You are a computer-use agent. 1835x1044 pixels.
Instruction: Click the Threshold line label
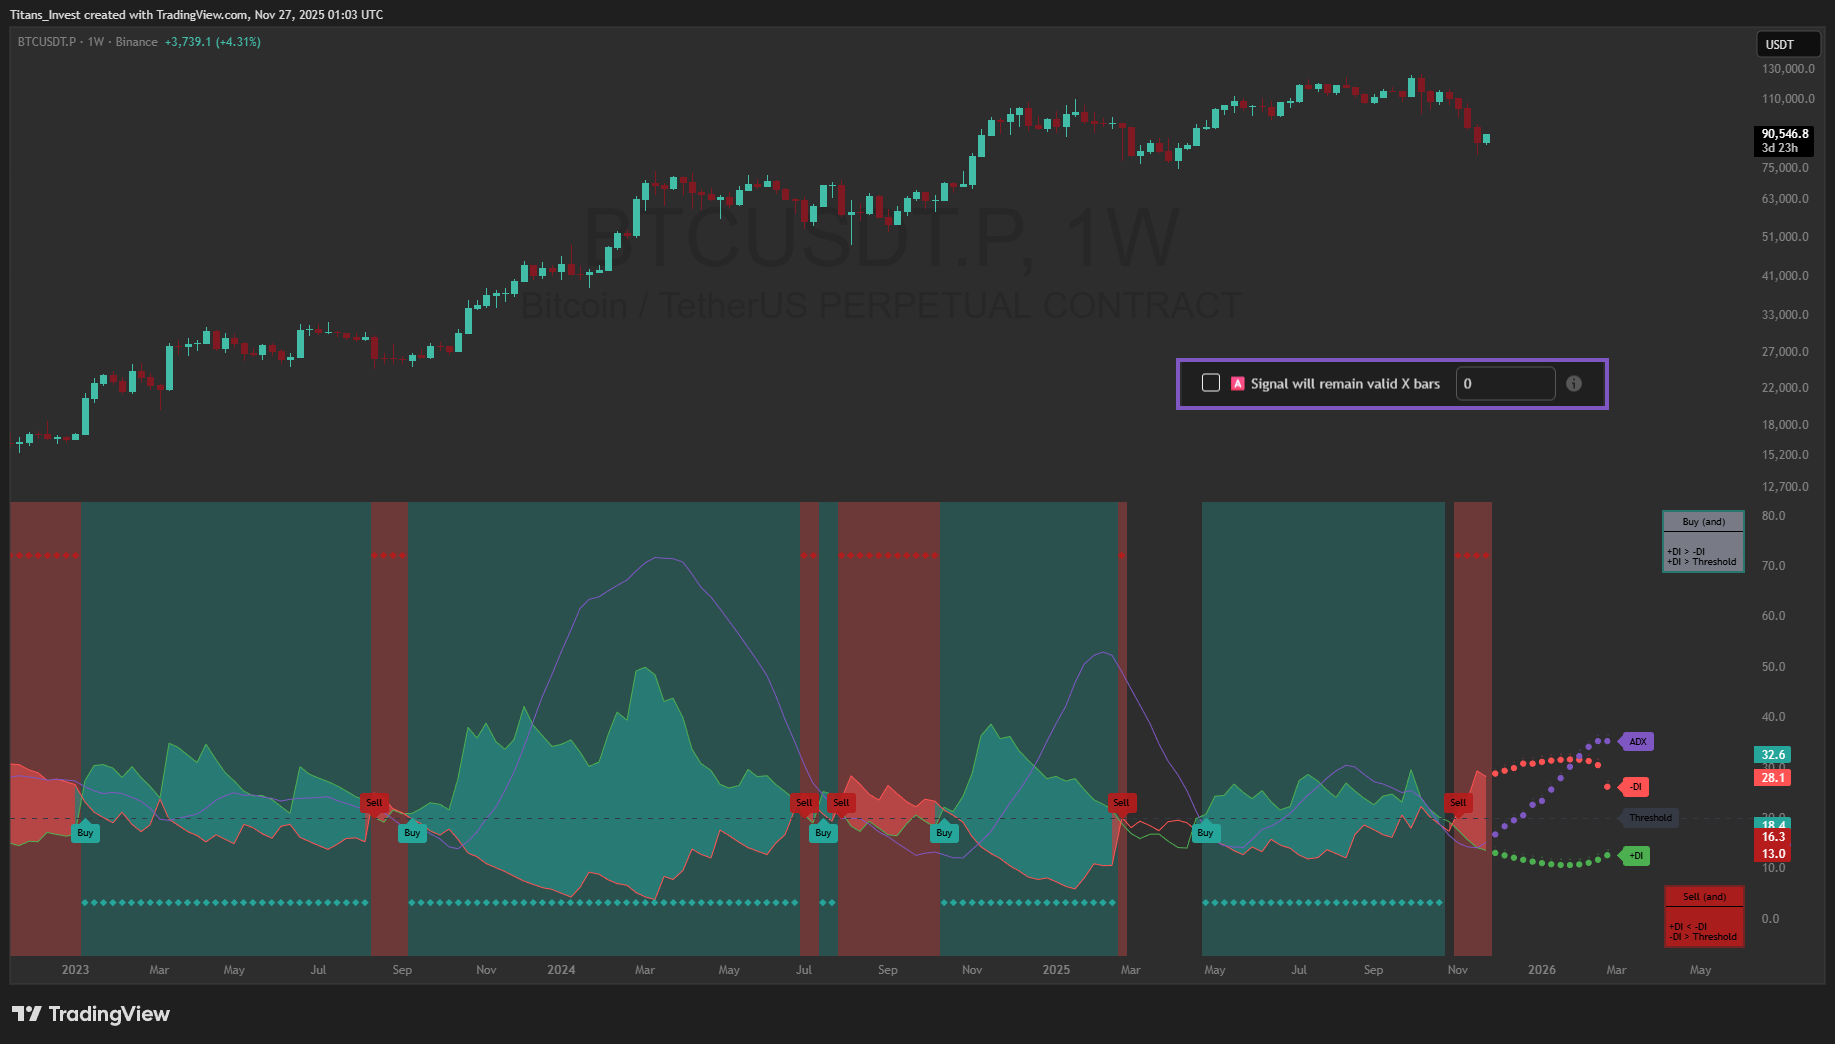1649,818
